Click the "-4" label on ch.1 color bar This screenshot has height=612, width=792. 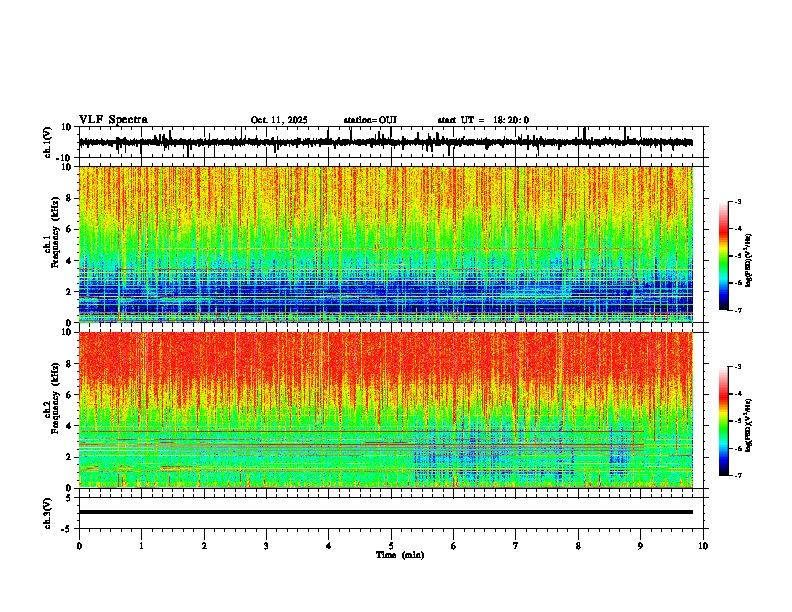pos(737,229)
